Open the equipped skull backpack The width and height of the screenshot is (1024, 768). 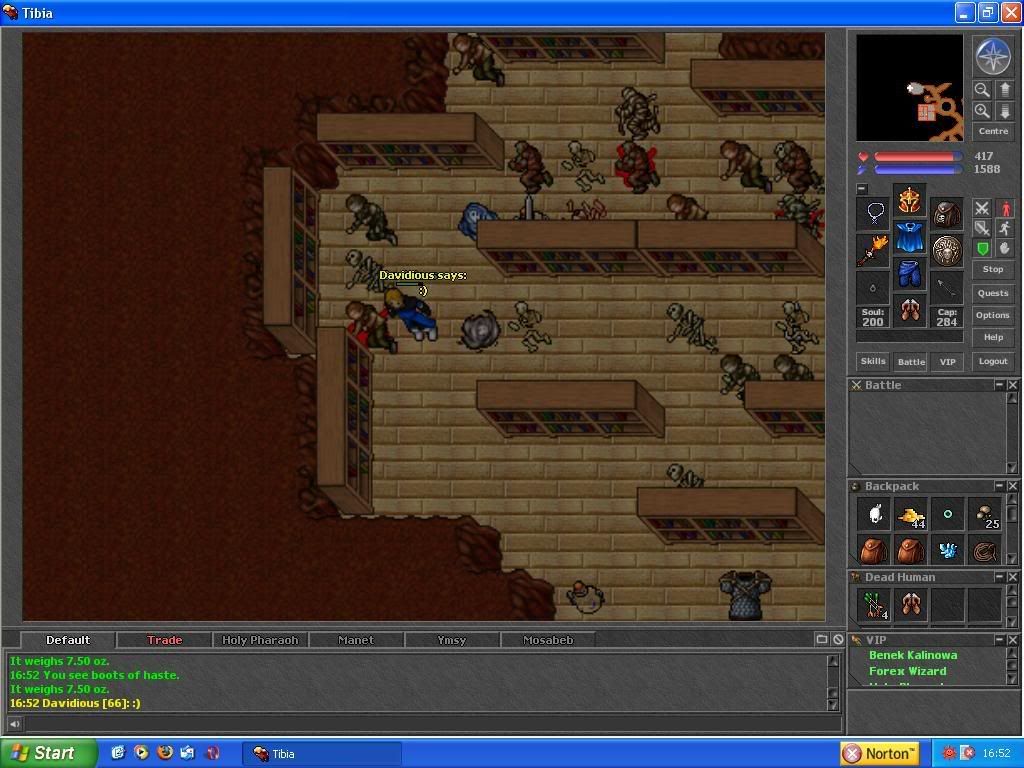tap(946, 213)
